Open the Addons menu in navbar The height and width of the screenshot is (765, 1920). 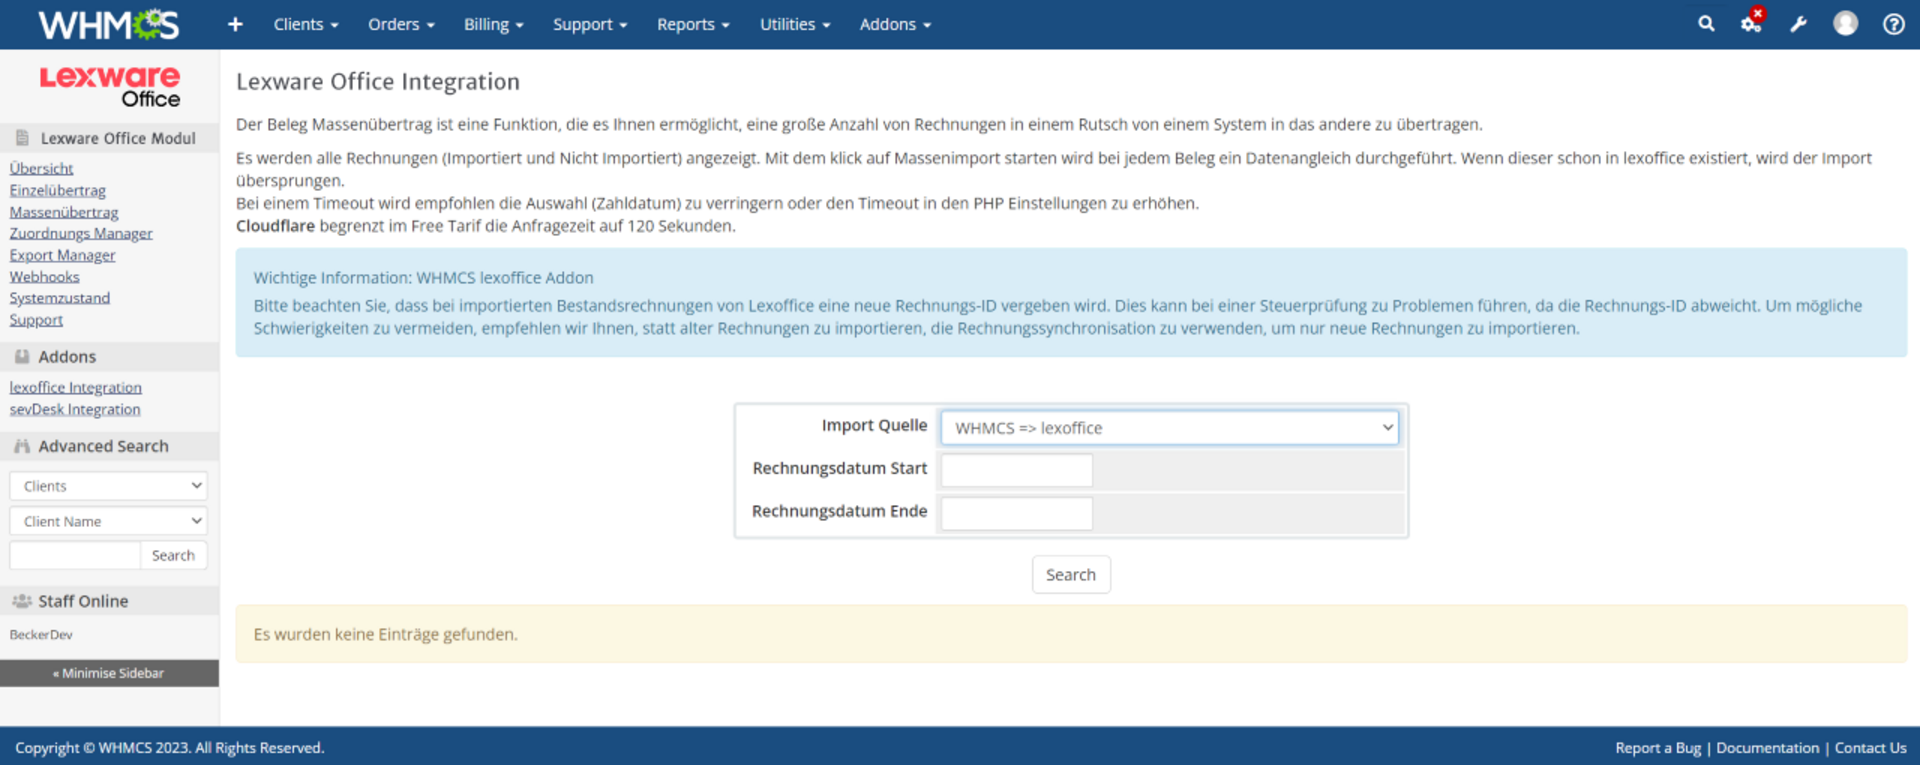895,24
